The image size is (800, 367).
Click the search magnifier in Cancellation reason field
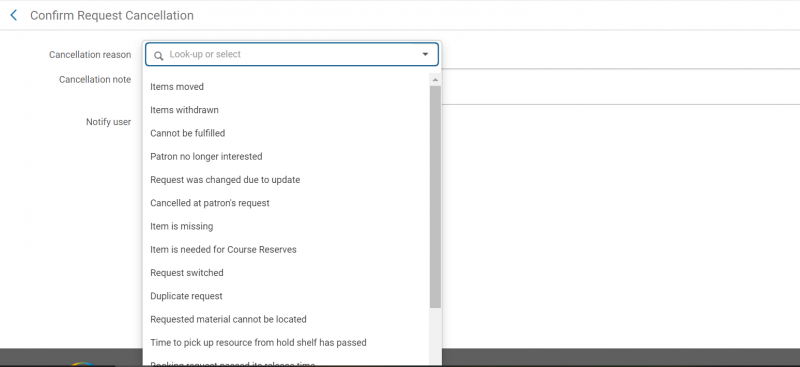click(x=159, y=56)
